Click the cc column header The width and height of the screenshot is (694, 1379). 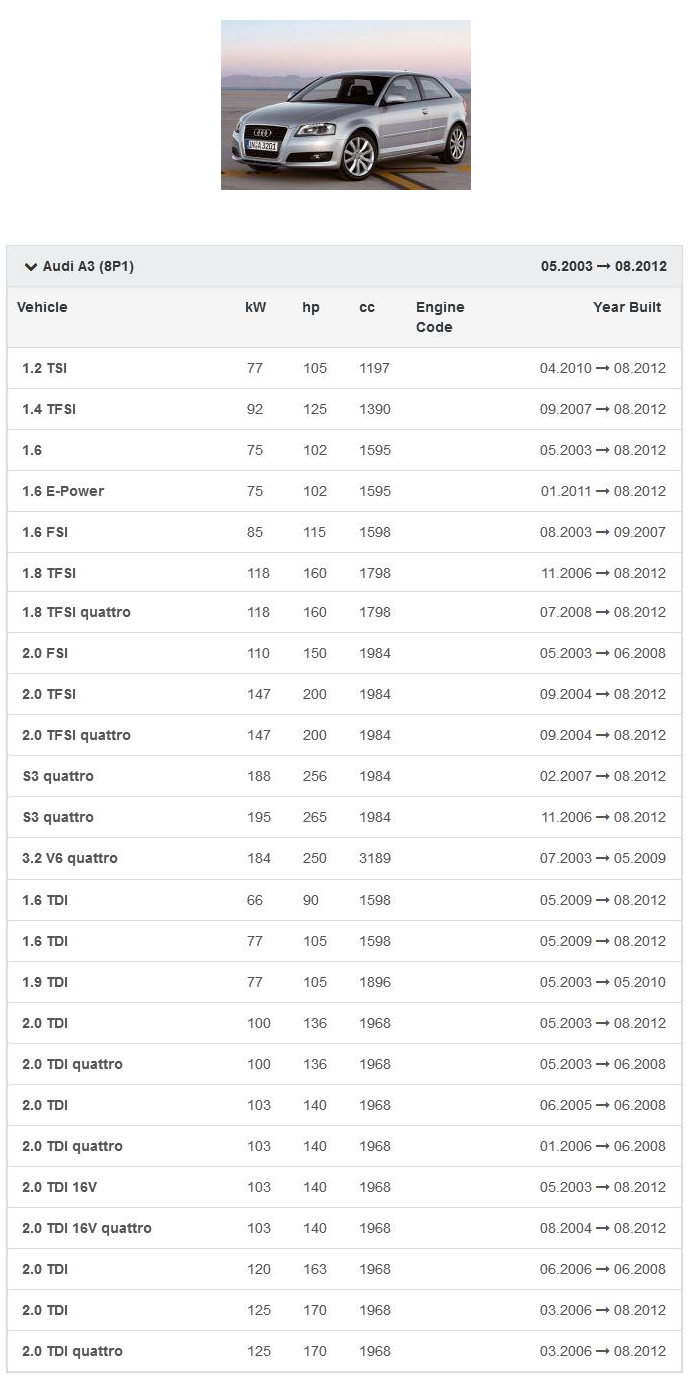(367, 307)
